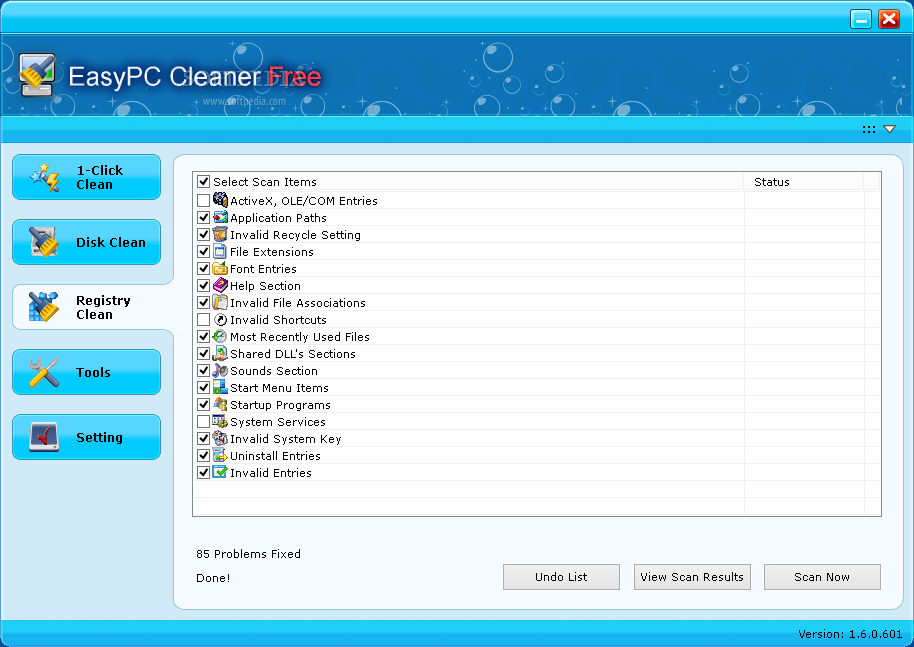The height and width of the screenshot is (647, 914).
Task: Uncheck the Font Entries checkbox
Action: pyautogui.click(x=203, y=268)
